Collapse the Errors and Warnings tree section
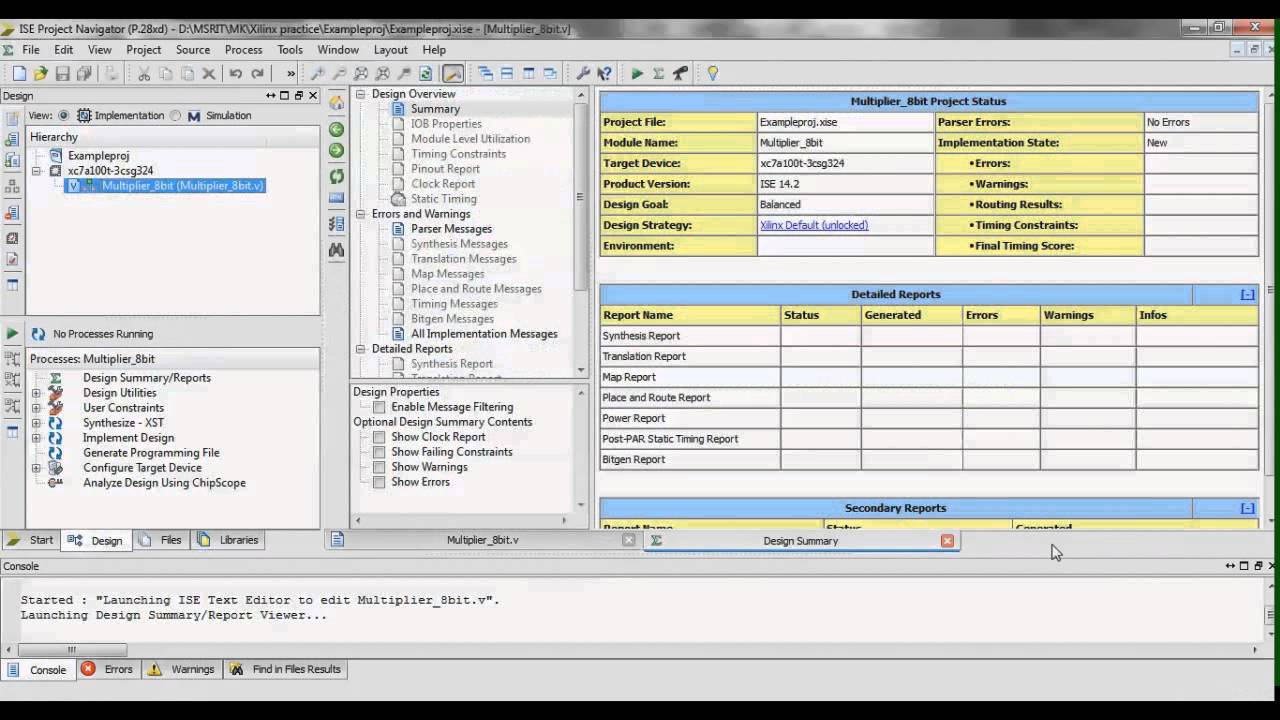 [x=361, y=214]
